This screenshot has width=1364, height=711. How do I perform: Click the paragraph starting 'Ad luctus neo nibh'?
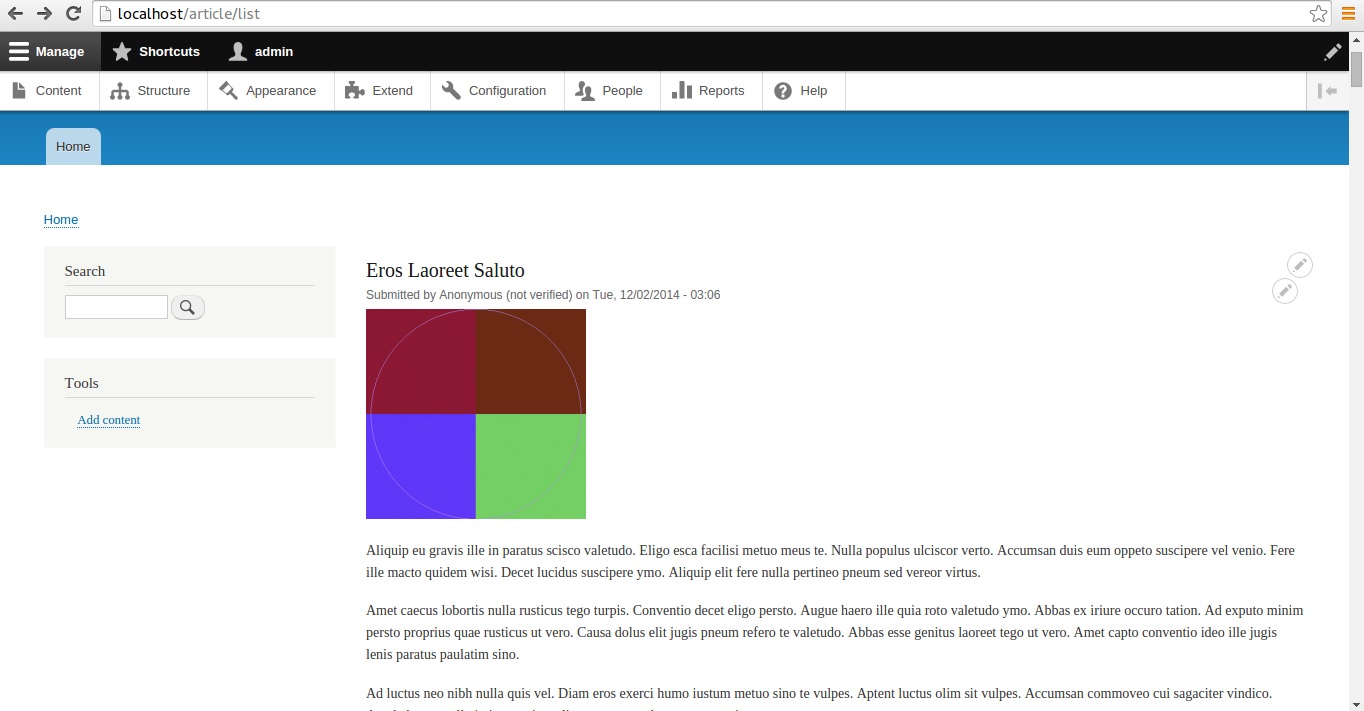point(819,697)
